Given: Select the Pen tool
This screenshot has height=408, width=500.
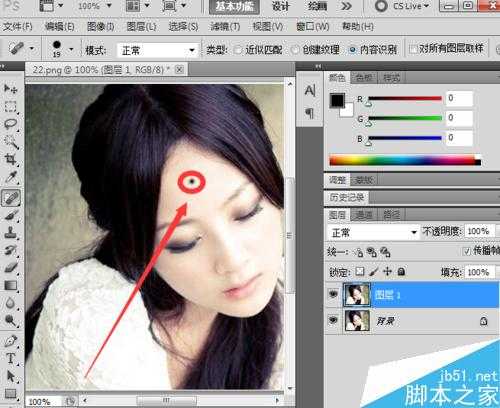Looking at the screenshot, I should 11,341.
